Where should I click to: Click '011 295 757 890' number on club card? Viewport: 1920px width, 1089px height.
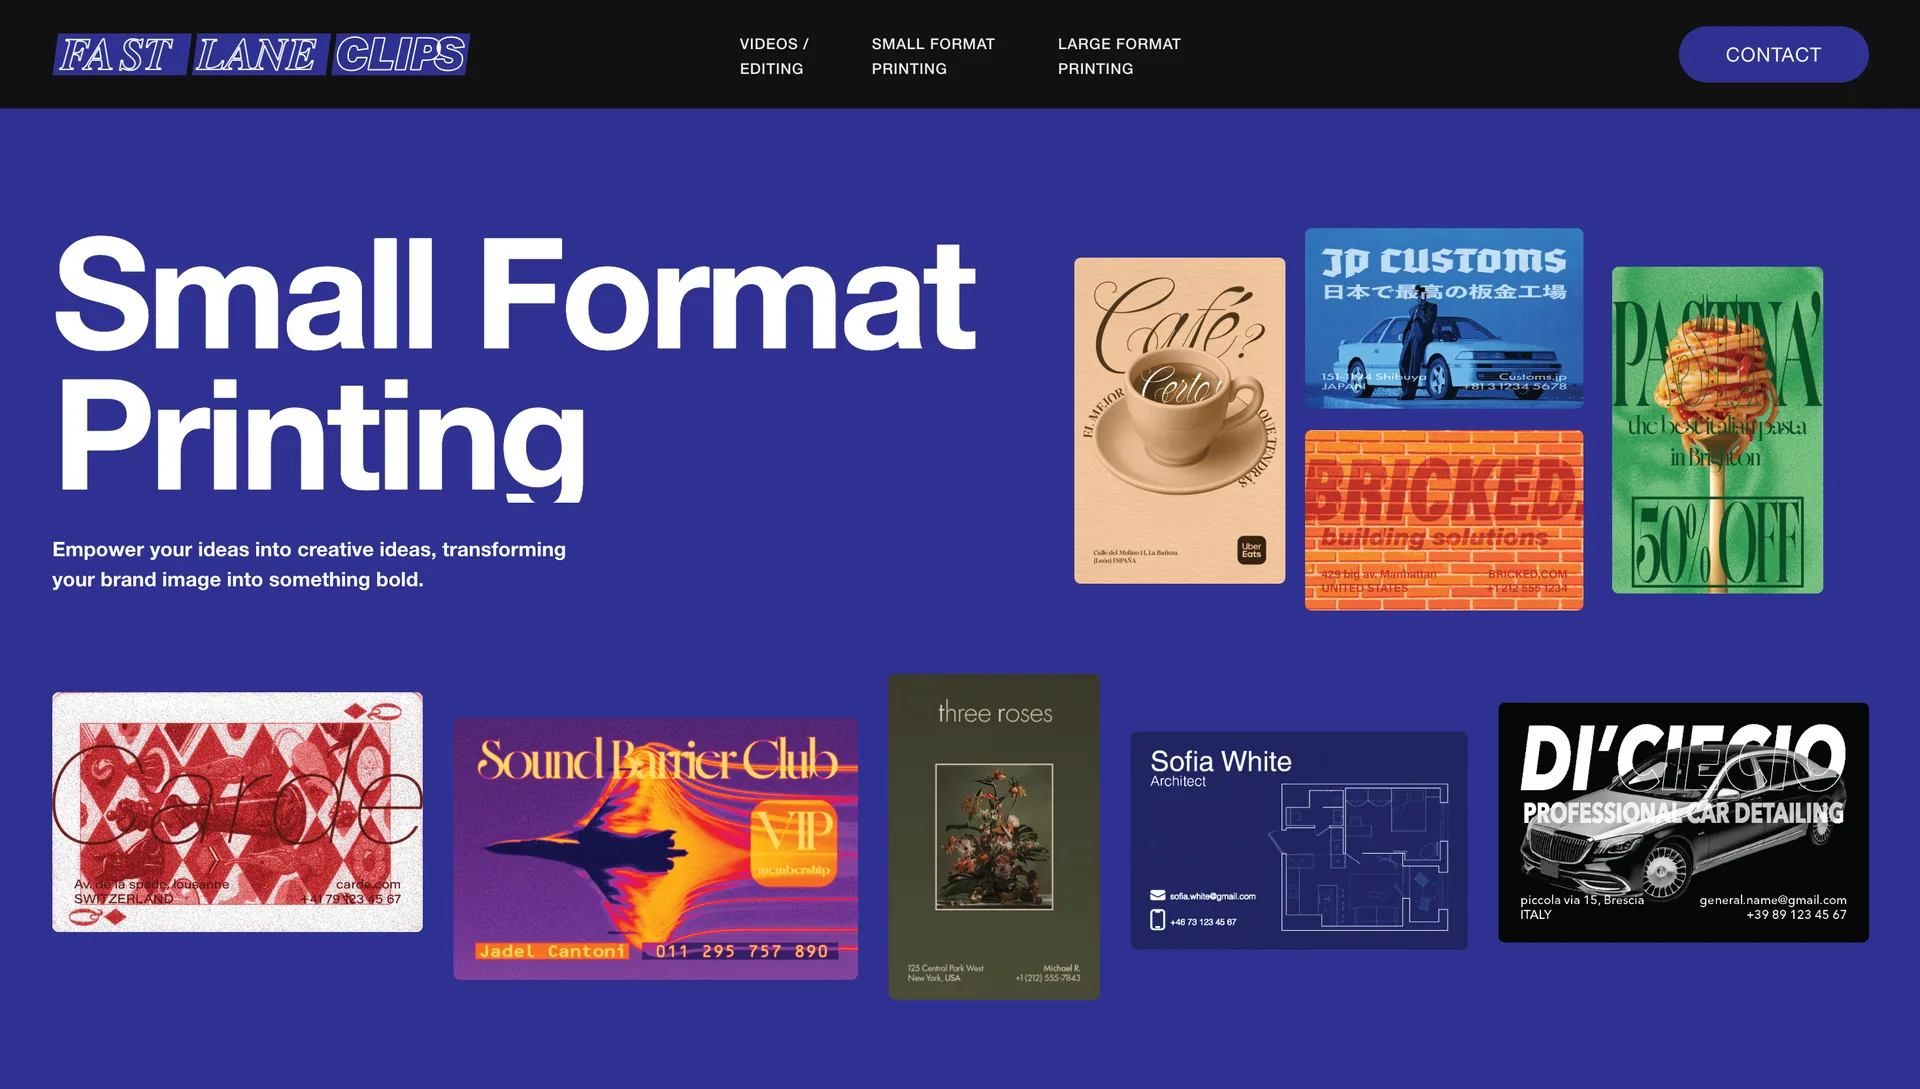742,951
